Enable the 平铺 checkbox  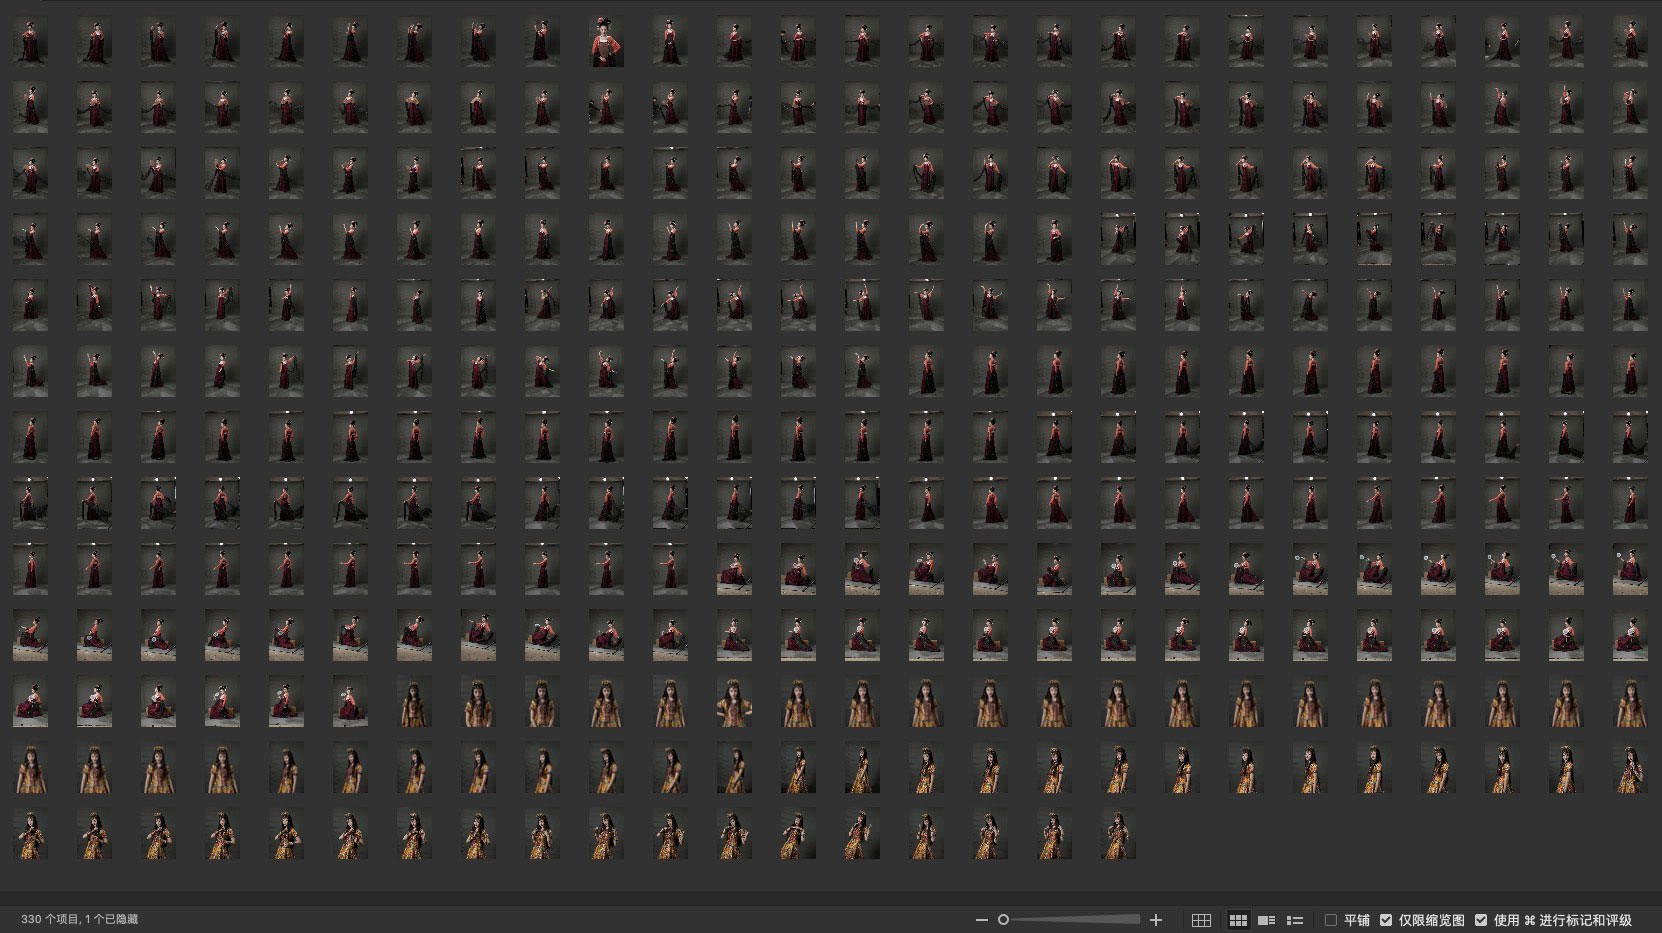pyautogui.click(x=1331, y=920)
